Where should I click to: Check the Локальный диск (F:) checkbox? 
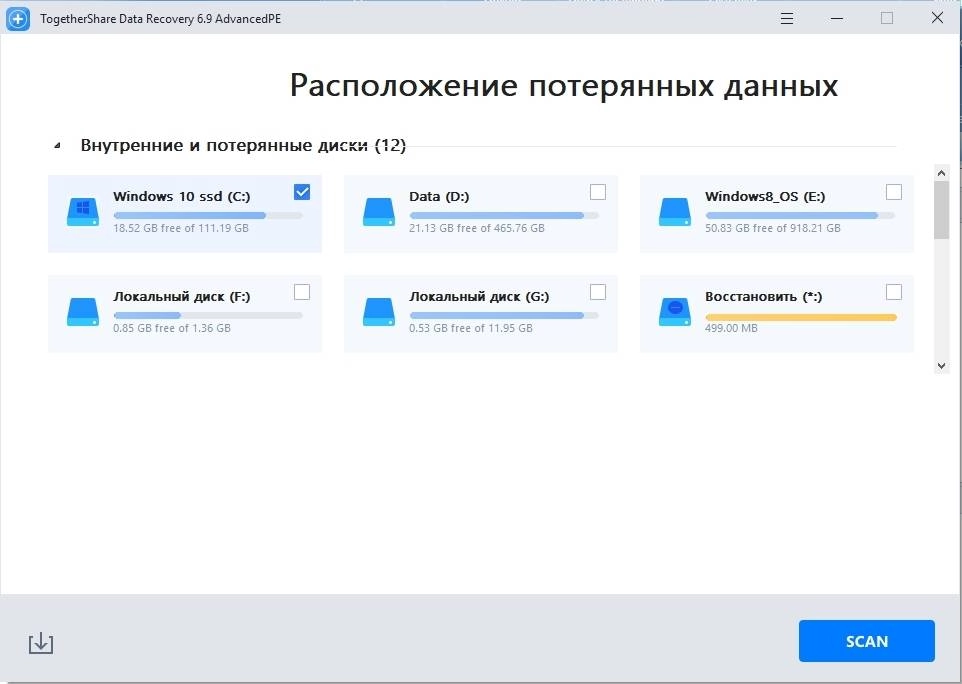click(x=302, y=292)
